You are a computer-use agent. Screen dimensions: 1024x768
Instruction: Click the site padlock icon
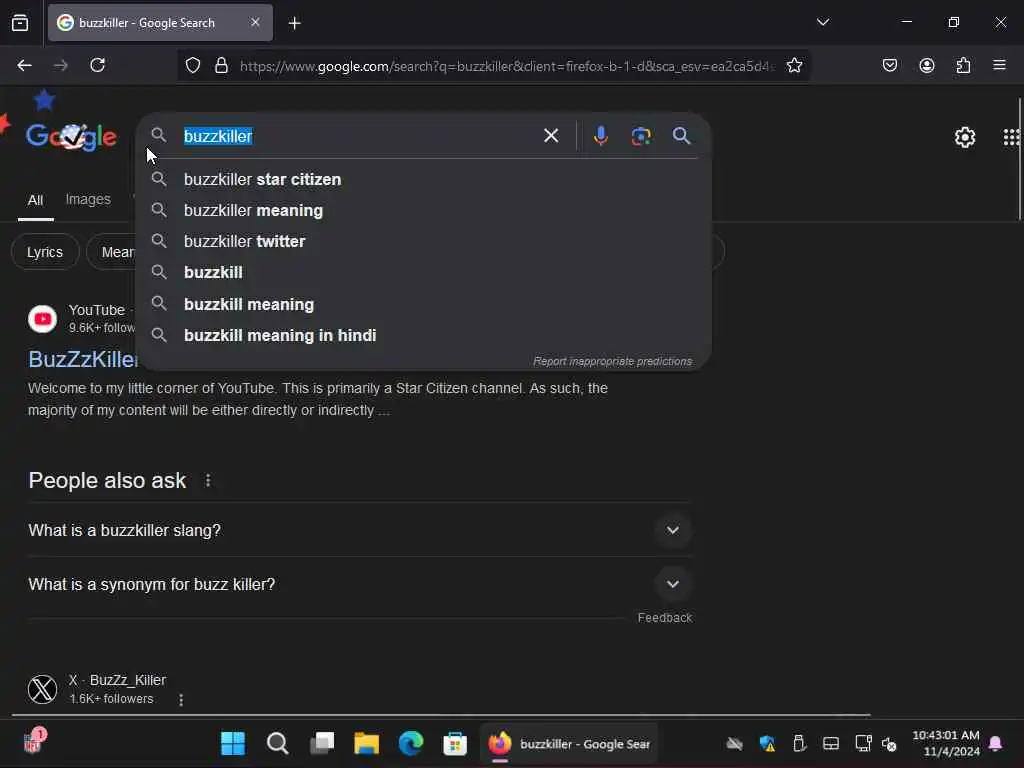[x=221, y=65]
